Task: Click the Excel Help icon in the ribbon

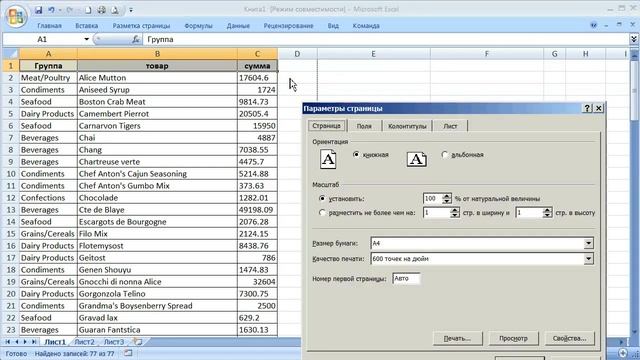Action: click(x=593, y=25)
